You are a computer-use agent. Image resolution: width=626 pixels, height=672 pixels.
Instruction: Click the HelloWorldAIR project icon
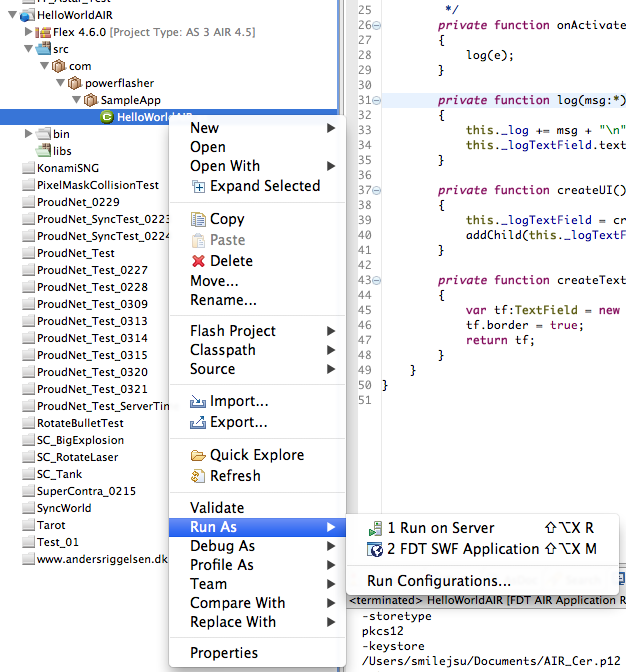pyautogui.click(x=27, y=16)
